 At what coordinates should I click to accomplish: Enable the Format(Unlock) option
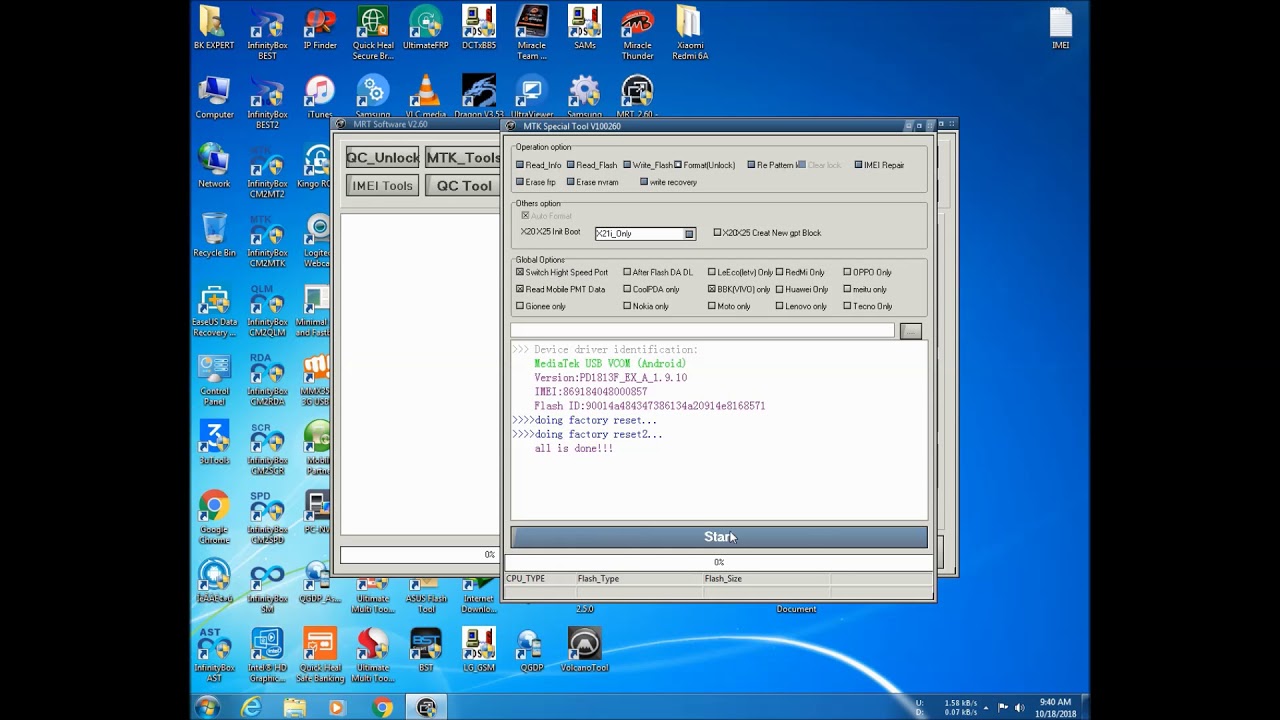[x=678, y=165]
